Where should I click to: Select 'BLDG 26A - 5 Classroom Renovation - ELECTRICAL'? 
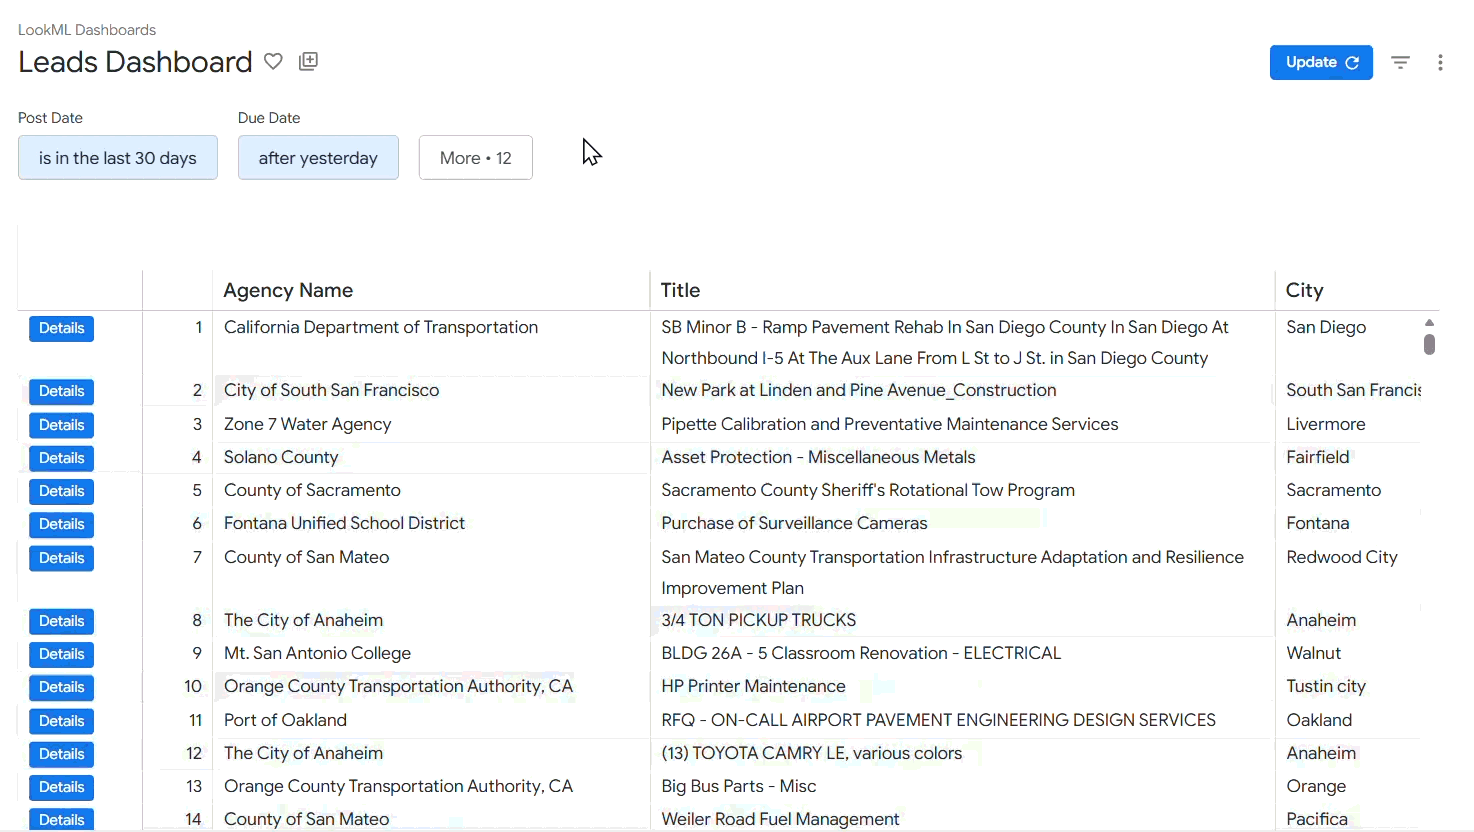pyautogui.click(x=861, y=653)
